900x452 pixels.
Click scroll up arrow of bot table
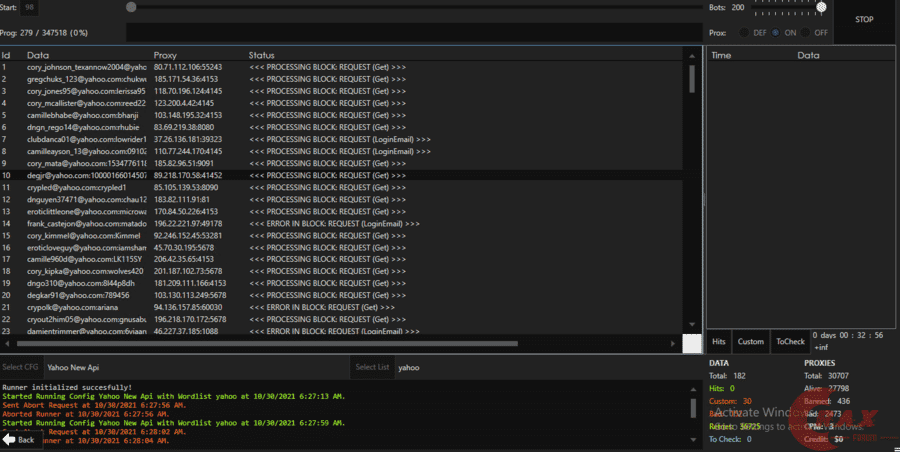pos(692,56)
